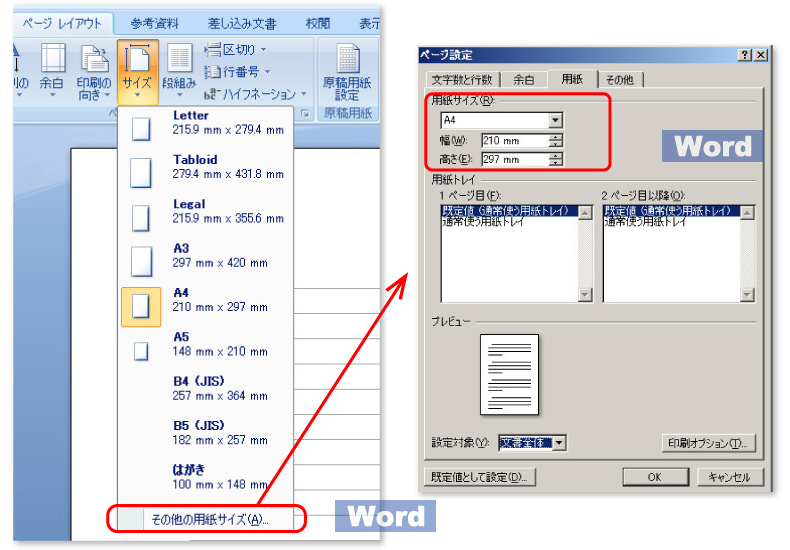Open その他 tab in page setup dialog
This screenshot has width=790, height=550.
coord(620,80)
